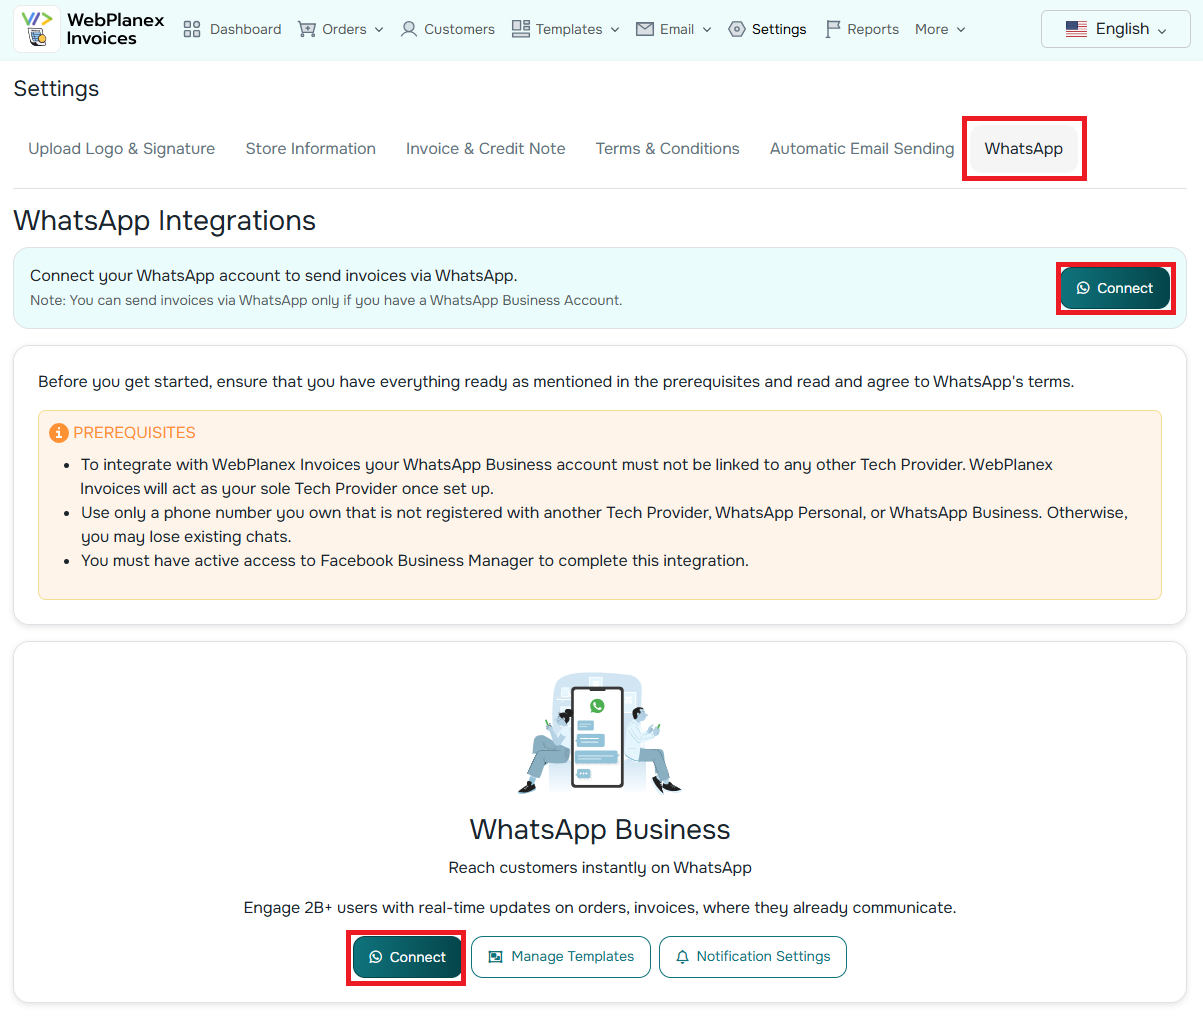Click the Reports flag icon
Screen dimensions: 1203x1025
pos(833,29)
